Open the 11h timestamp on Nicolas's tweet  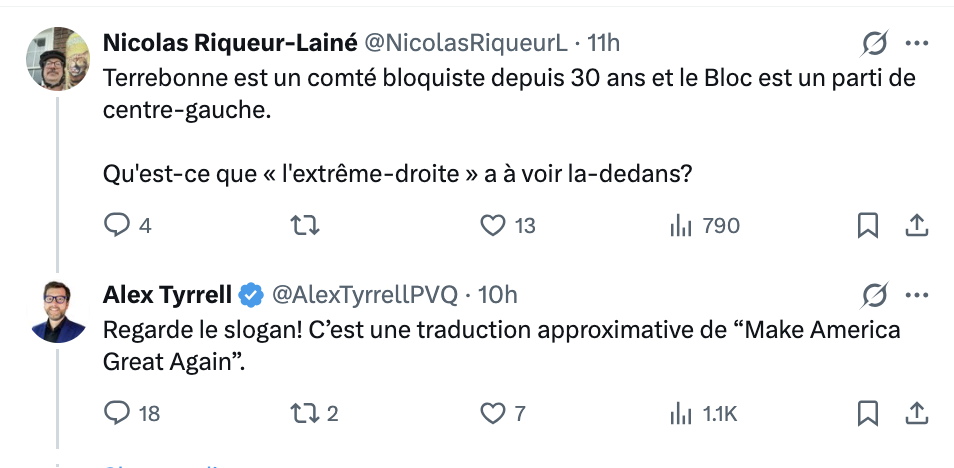(x=604, y=43)
